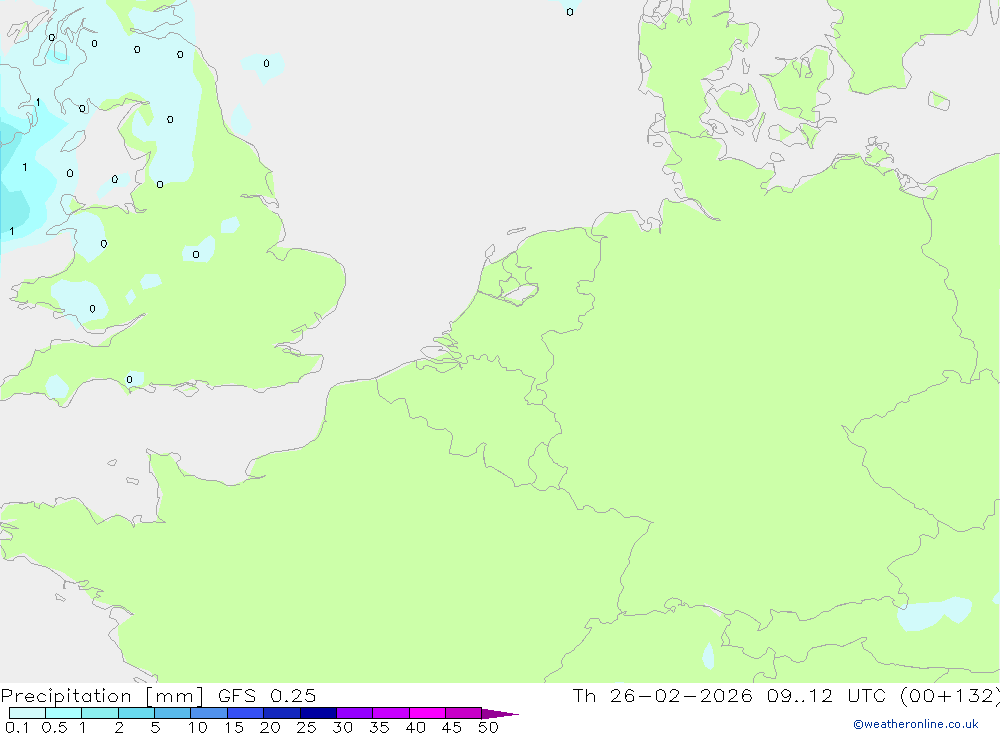
Task: Click the '0.1' legend scale label
Action: pos(17,727)
